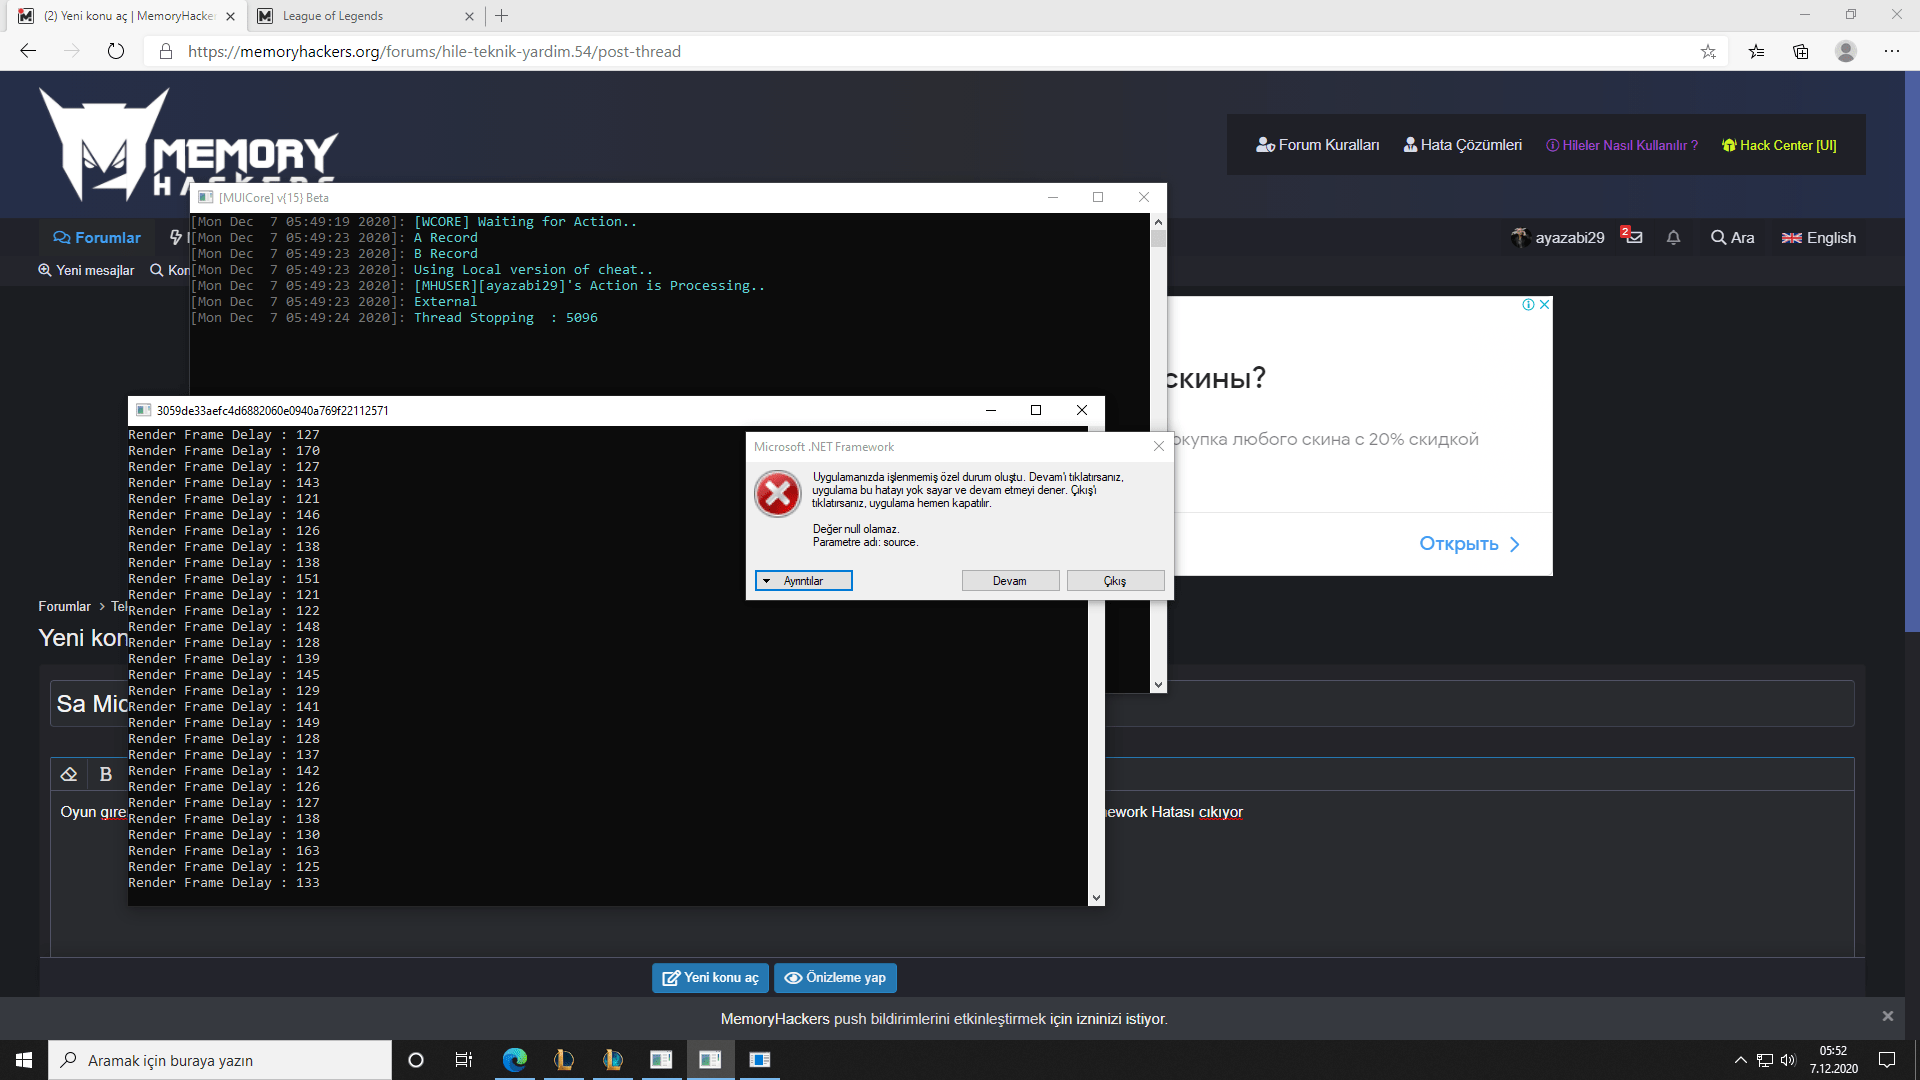Open Yeni mesajlar link
The width and height of the screenshot is (1920, 1080).
pyautogui.click(x=86, y=270)
